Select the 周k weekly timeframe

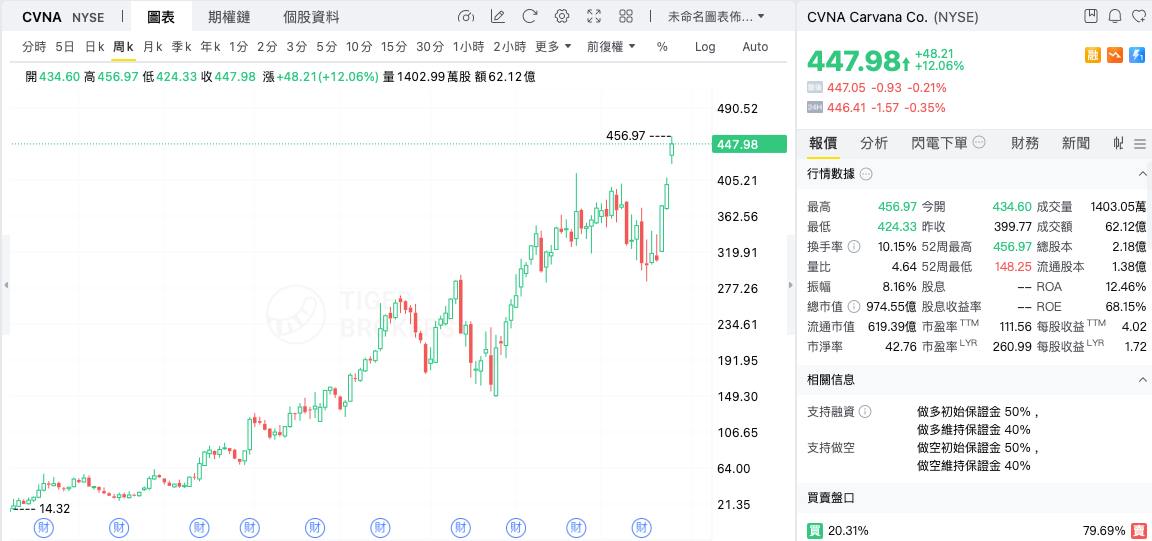(123, 46)
